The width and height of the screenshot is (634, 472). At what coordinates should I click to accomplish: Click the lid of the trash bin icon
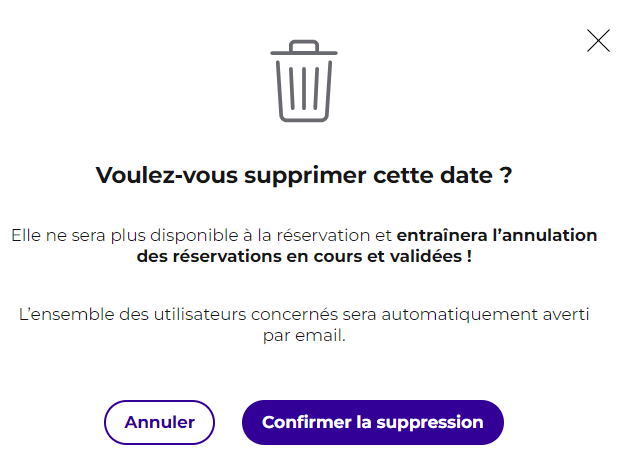304,47
